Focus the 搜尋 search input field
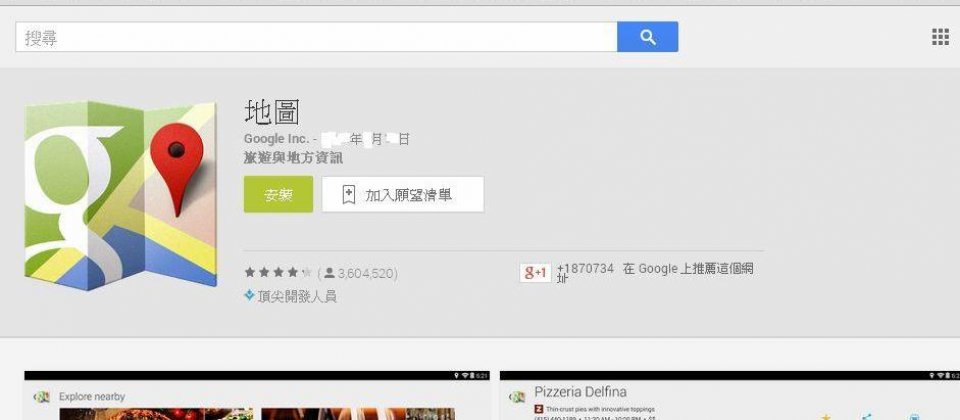 coord(316,37)
